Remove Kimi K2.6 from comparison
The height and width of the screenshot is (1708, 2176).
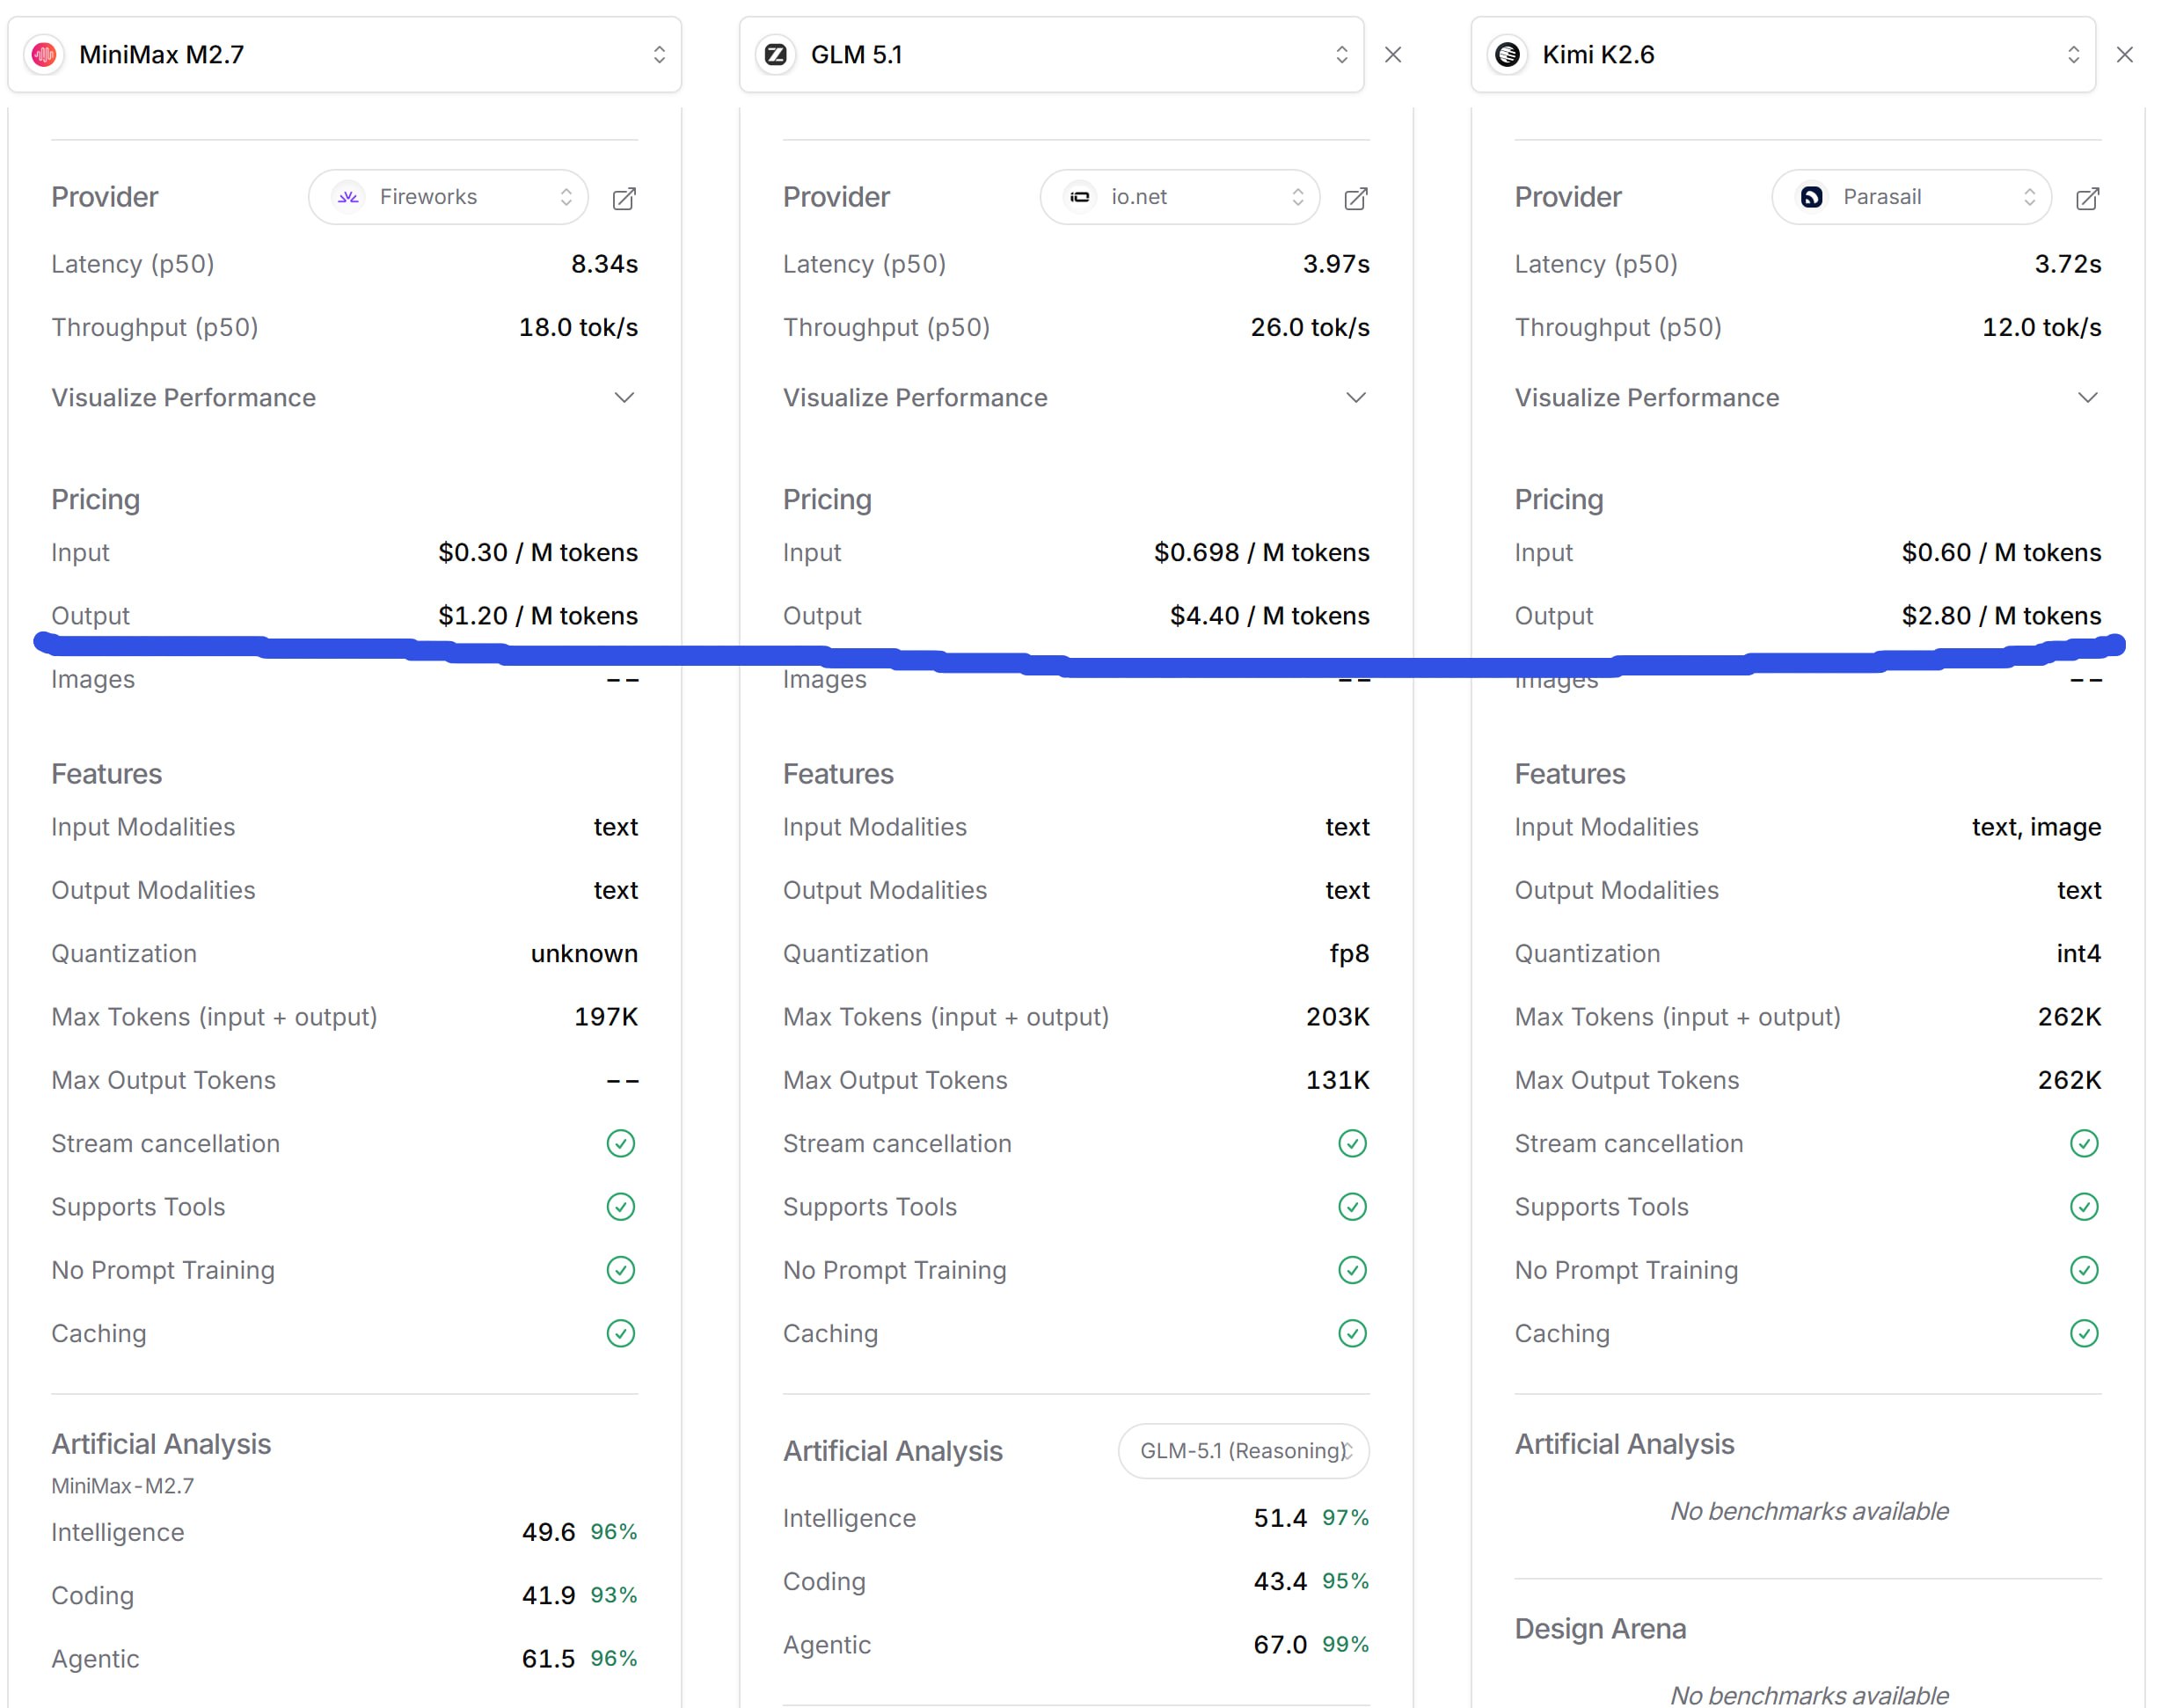tap(2125, 55)
